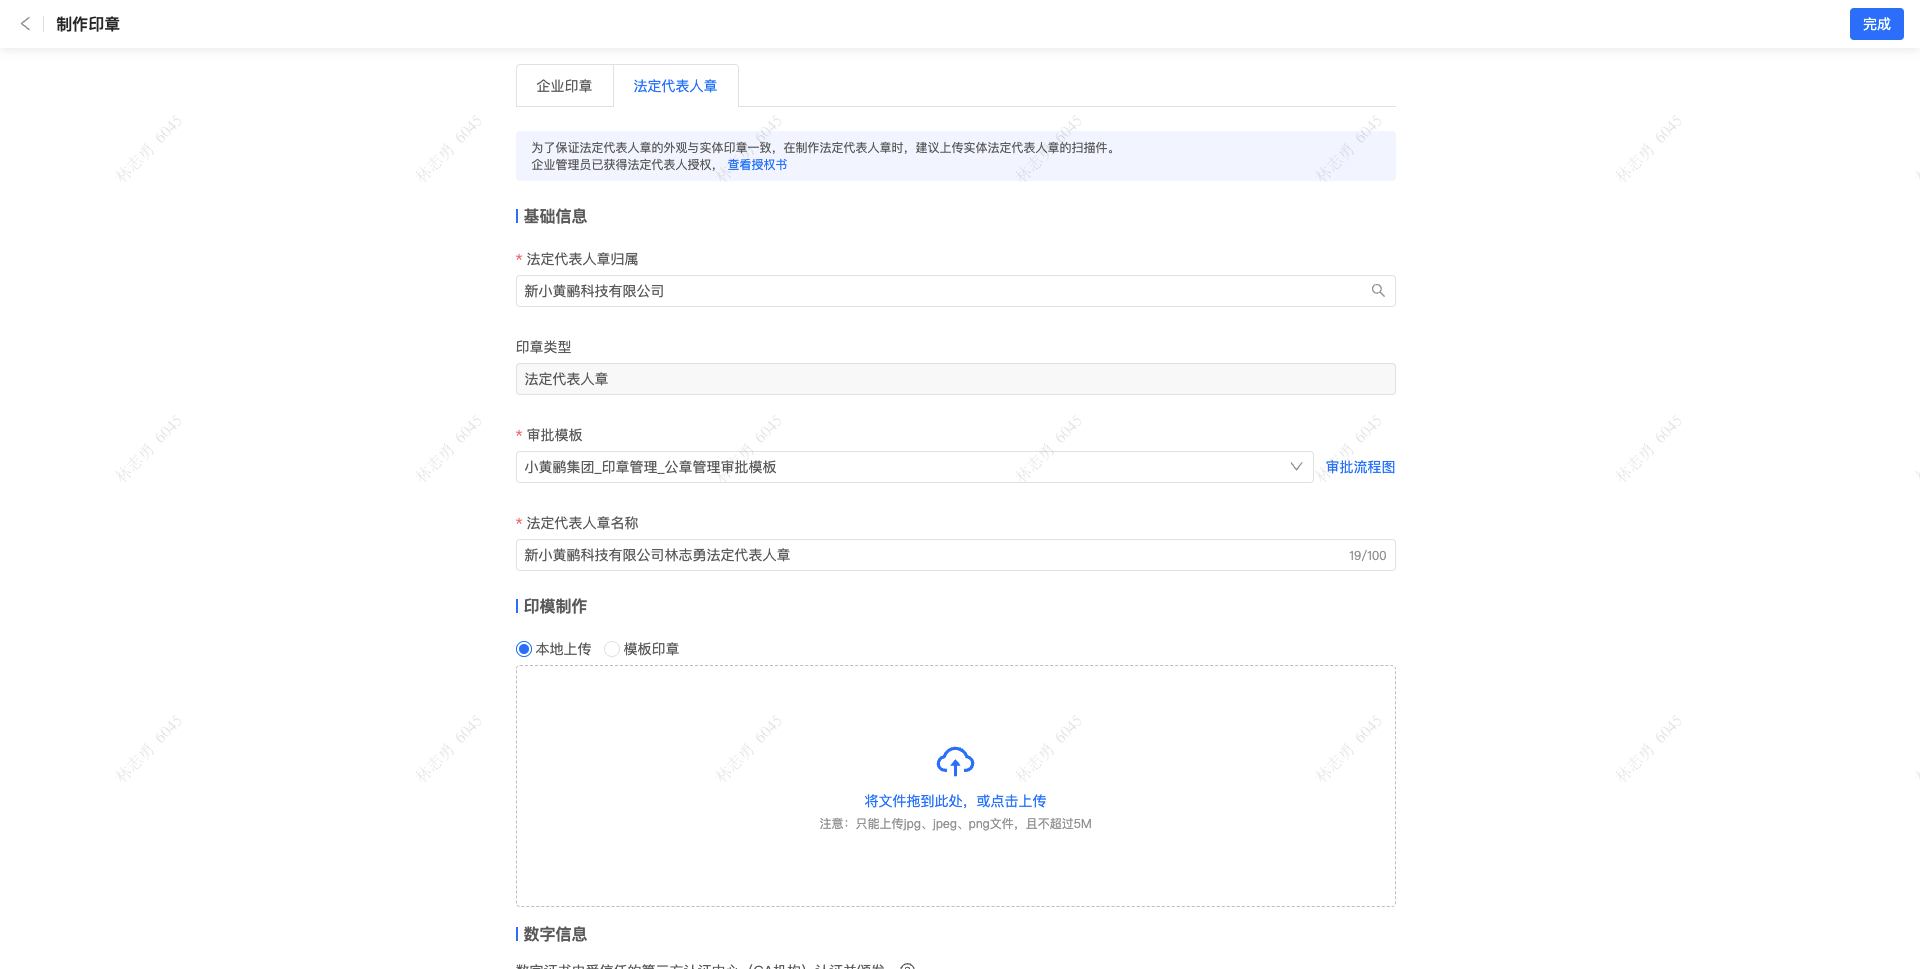The width and height of the screenshot is (1920, 969).
Task: Click the 印模制作 section heading
Action: tap(555, 606)
